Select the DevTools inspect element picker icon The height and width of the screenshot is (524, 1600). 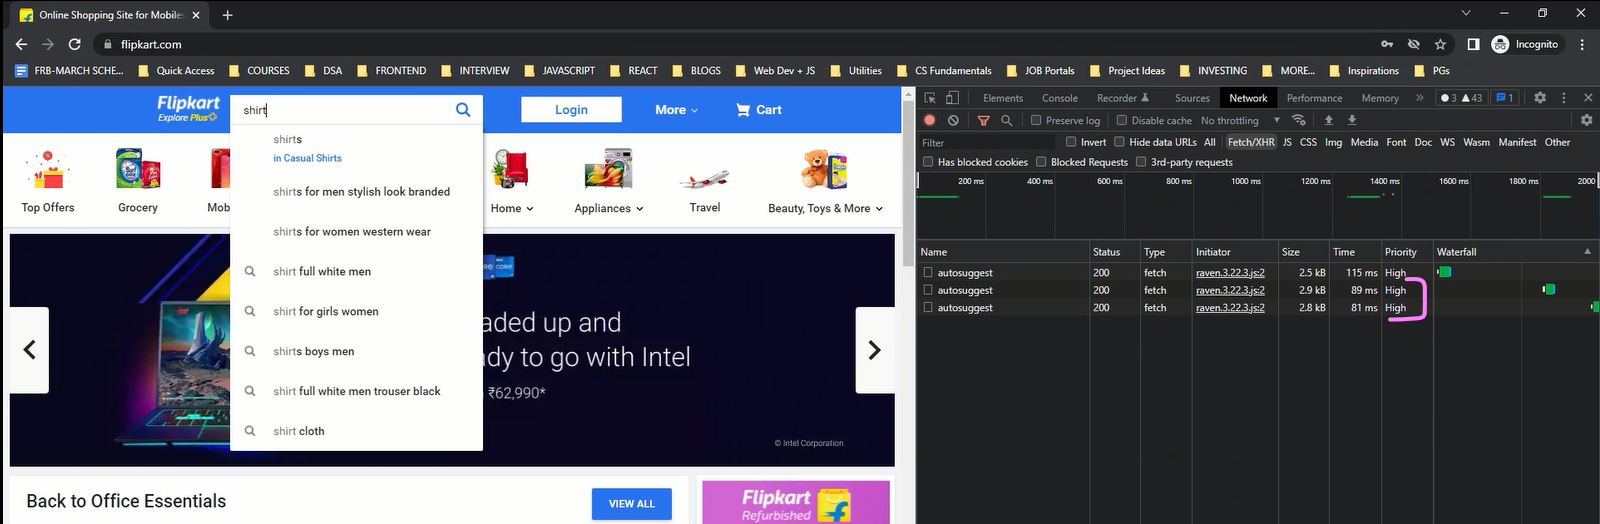click(930, 98)
